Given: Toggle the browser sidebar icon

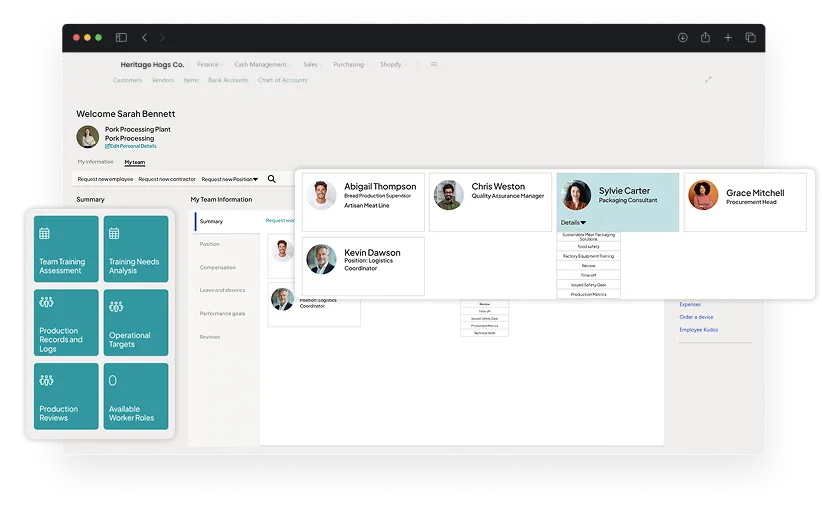Looking at the screenshot, I should pyautogui.click(x=121, y=37).
